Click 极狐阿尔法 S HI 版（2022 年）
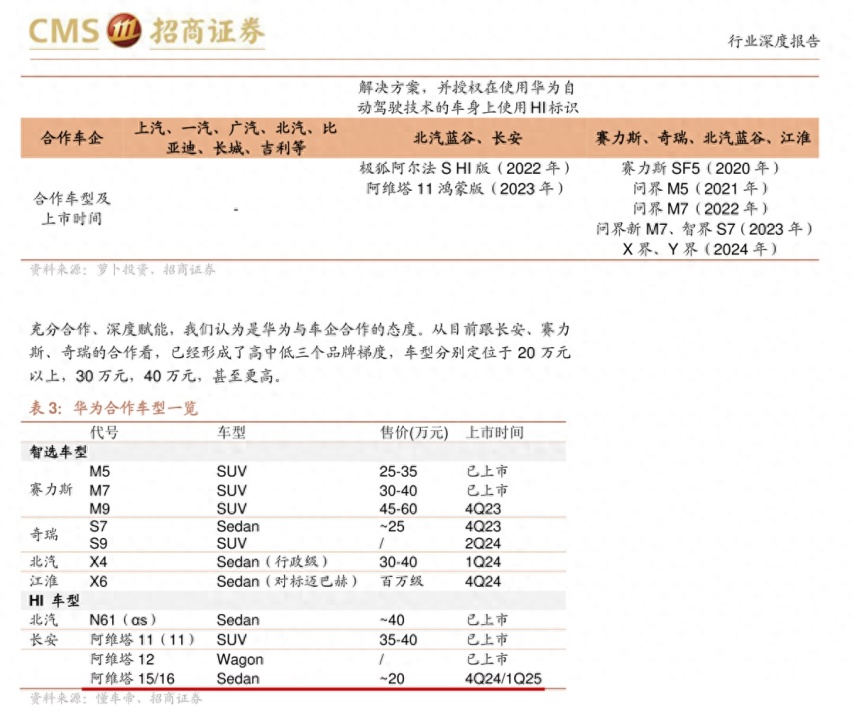This screenshot has width=852, height=719. click(x=465, y=168)
